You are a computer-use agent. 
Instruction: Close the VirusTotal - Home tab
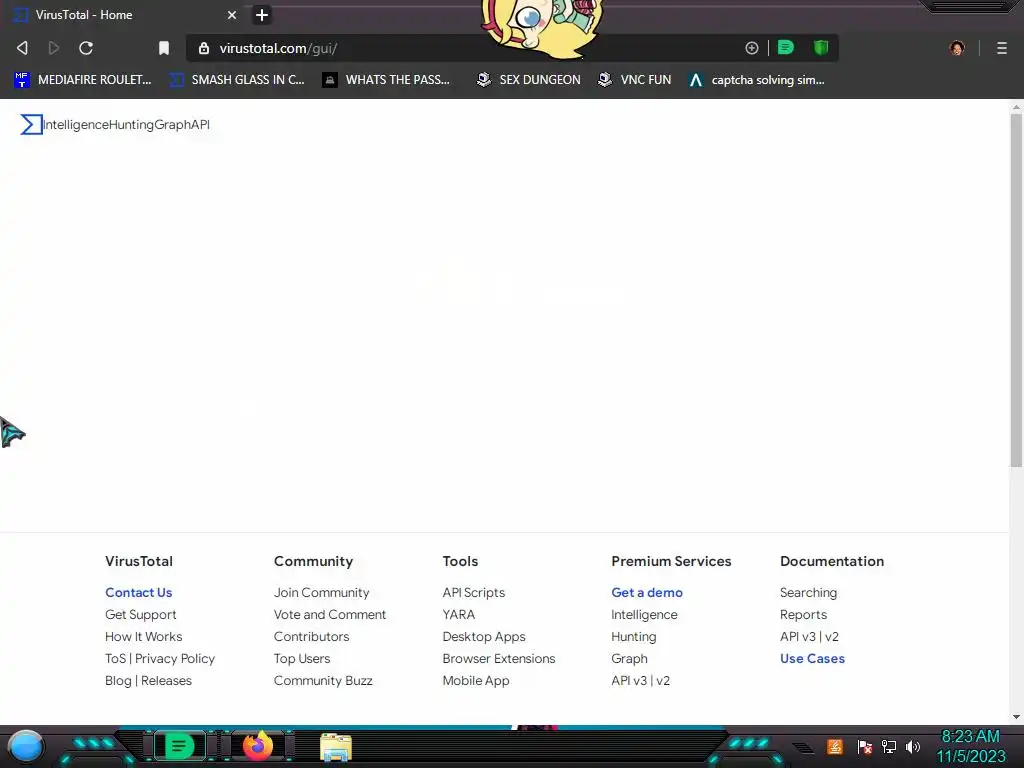point(232,14)
